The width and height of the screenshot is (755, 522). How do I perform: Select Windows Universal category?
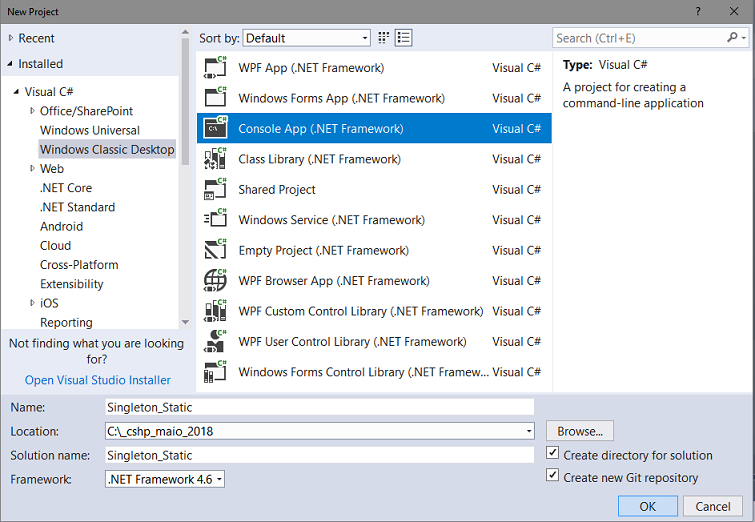point(90,130)
